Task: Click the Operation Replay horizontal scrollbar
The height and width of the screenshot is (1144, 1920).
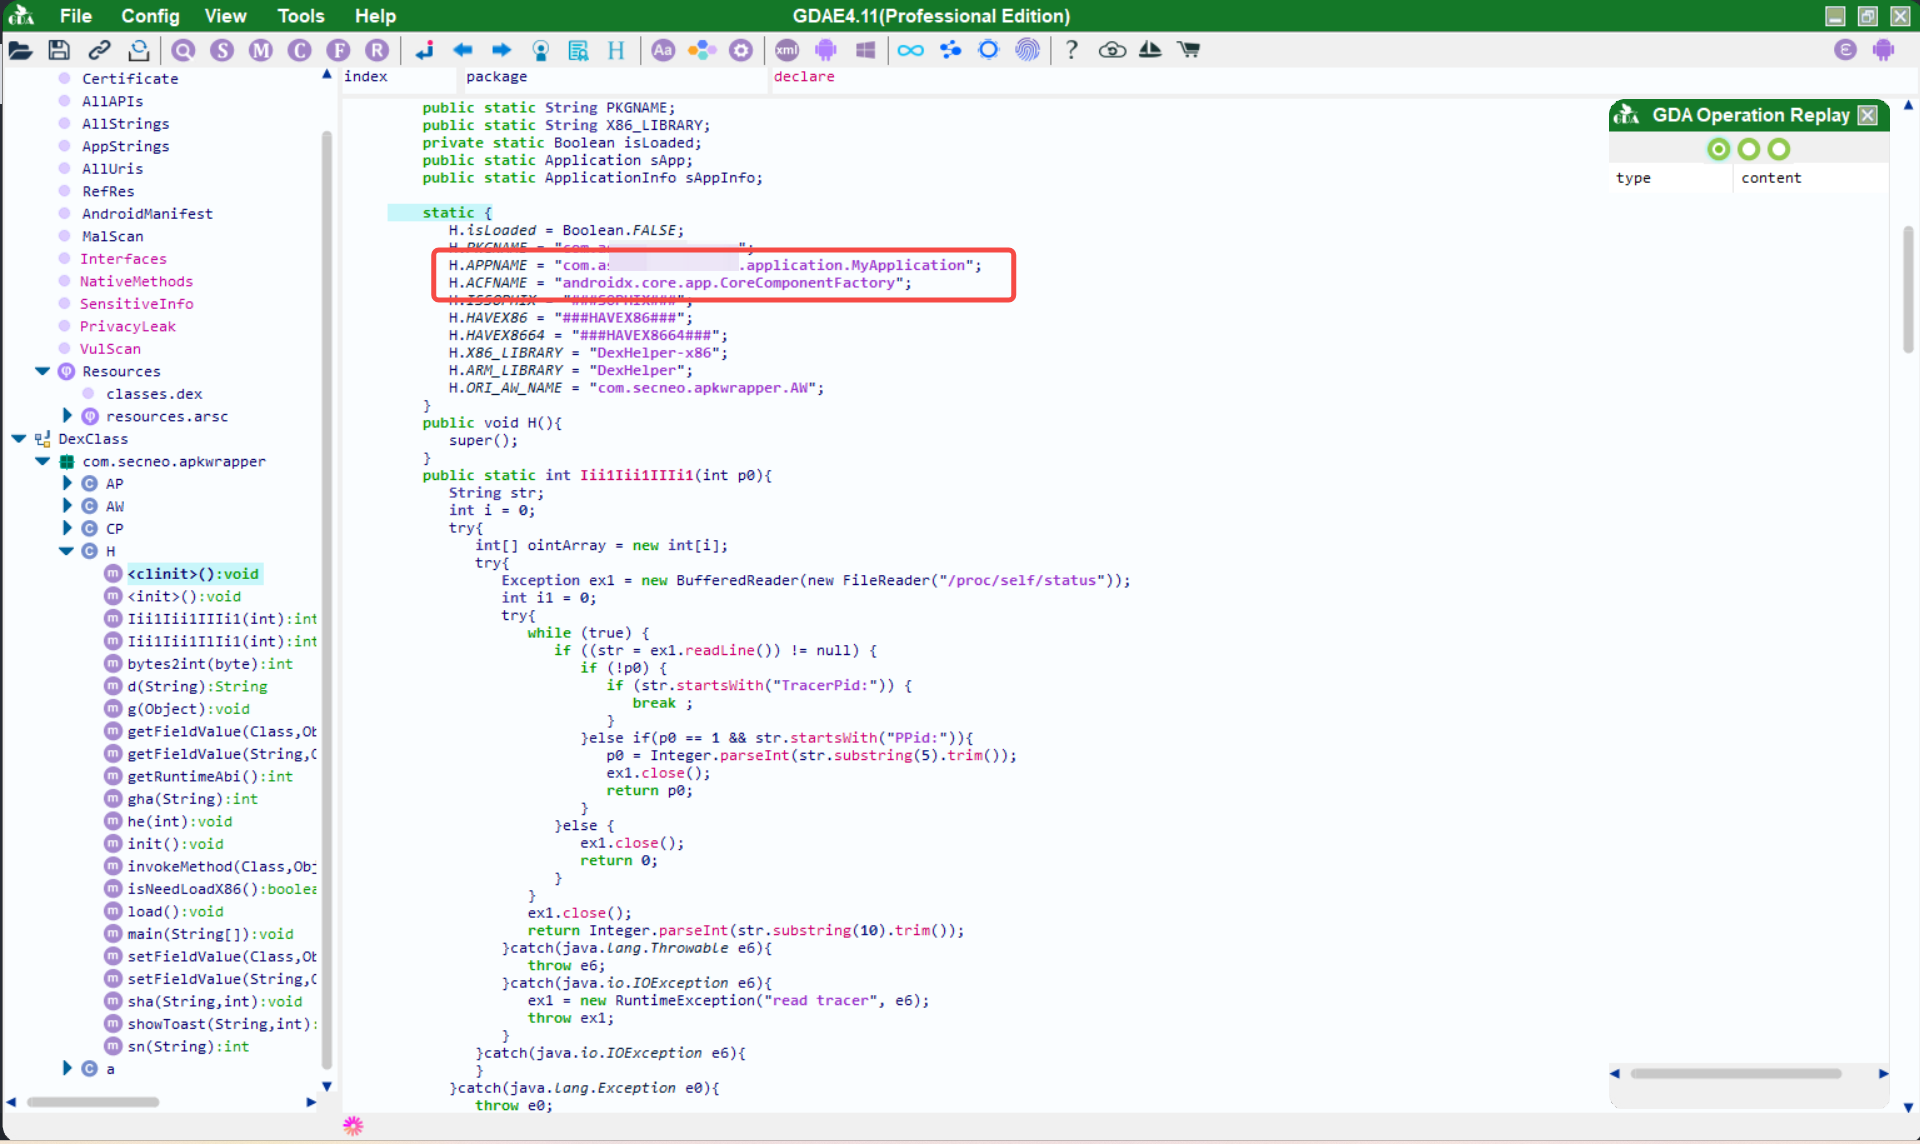Action: pos(1735,1073)
